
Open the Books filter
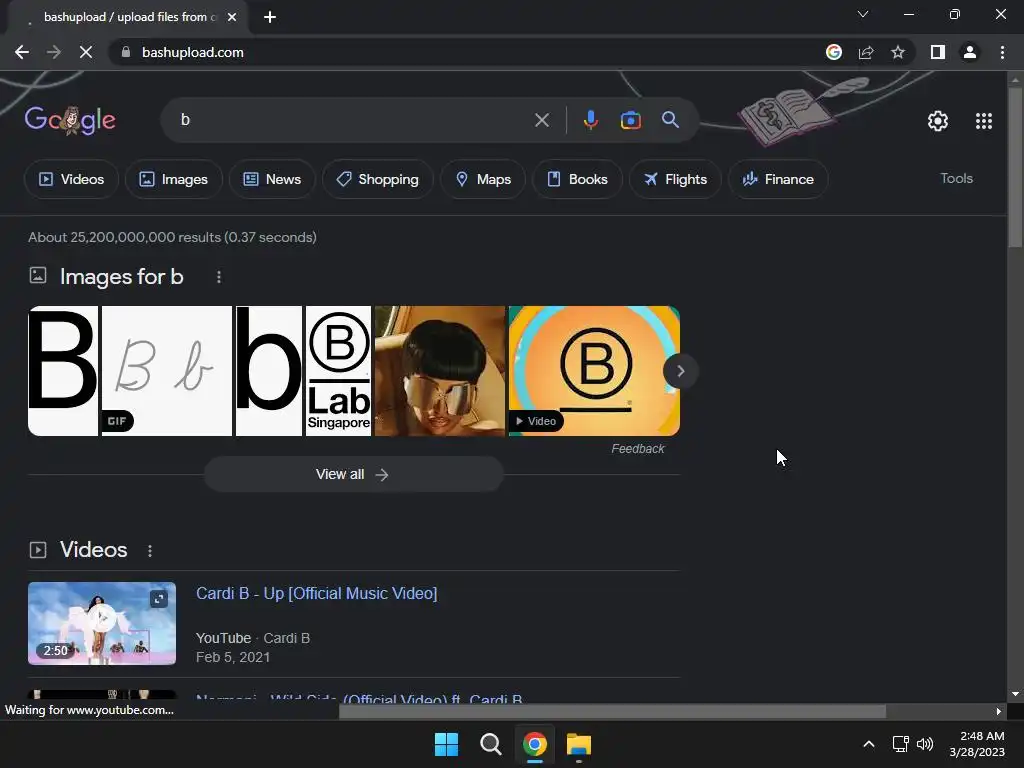(577, 179)
